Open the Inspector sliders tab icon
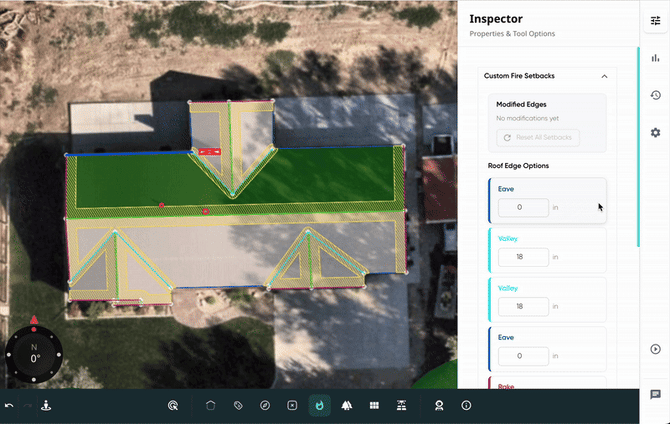This screenshot has height=424, width=670. [x=655, y=21]
